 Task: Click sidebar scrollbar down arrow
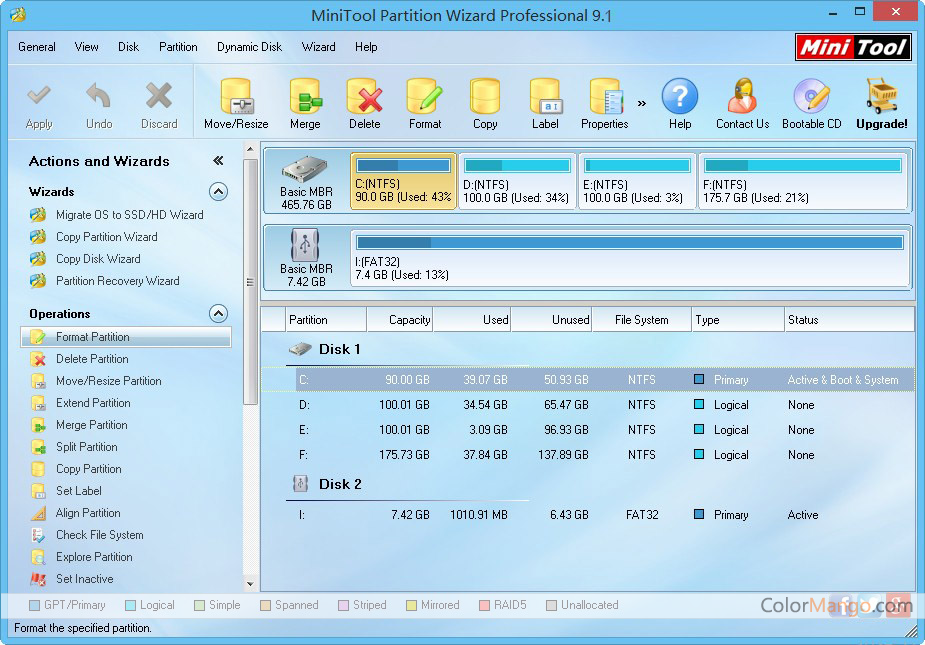[250, 584]
